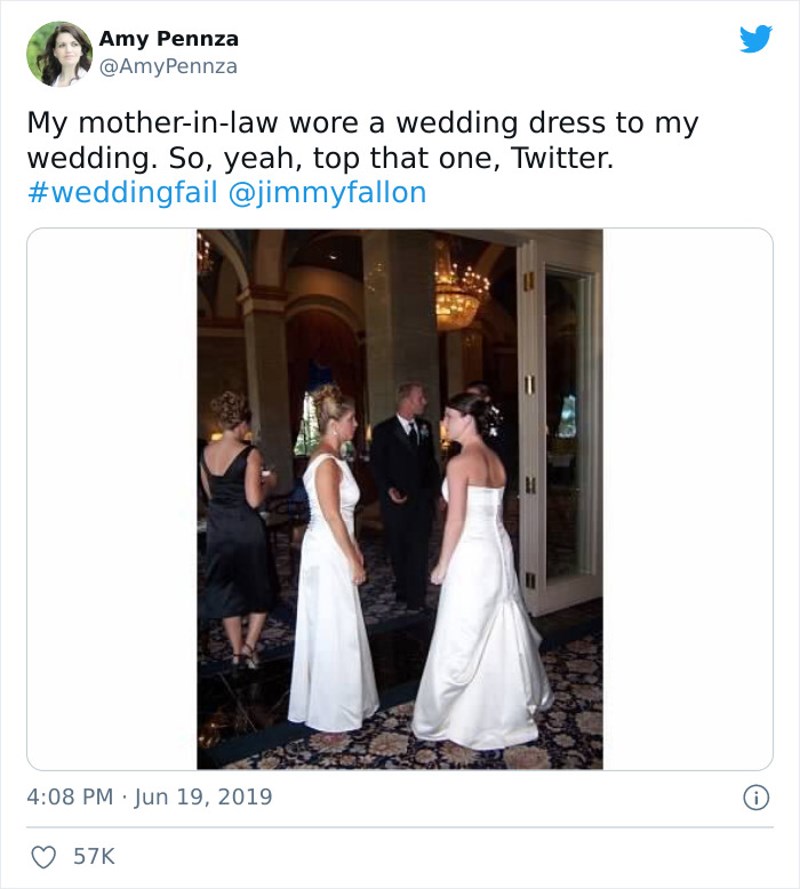Screen dimensions: 800x889
Task: Visit the @jimmyfallon mention
Action: click(328, 191)
